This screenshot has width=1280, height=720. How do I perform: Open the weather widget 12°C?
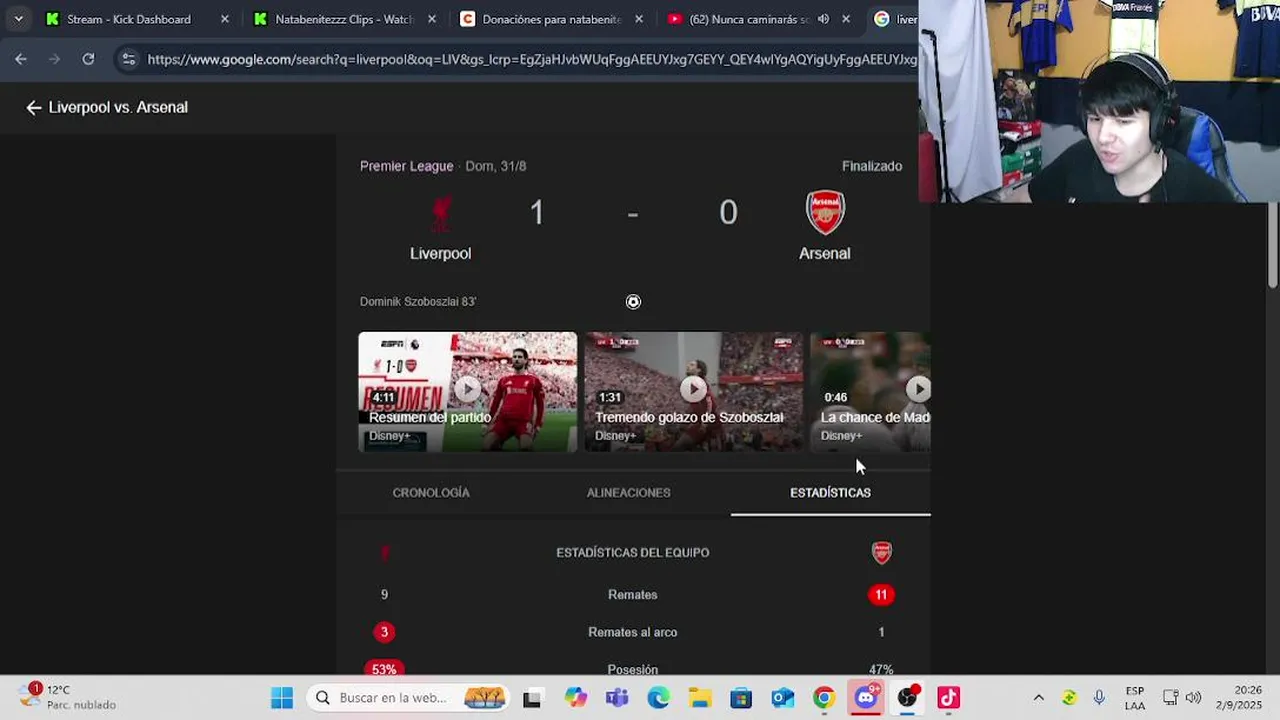[70, 697]
